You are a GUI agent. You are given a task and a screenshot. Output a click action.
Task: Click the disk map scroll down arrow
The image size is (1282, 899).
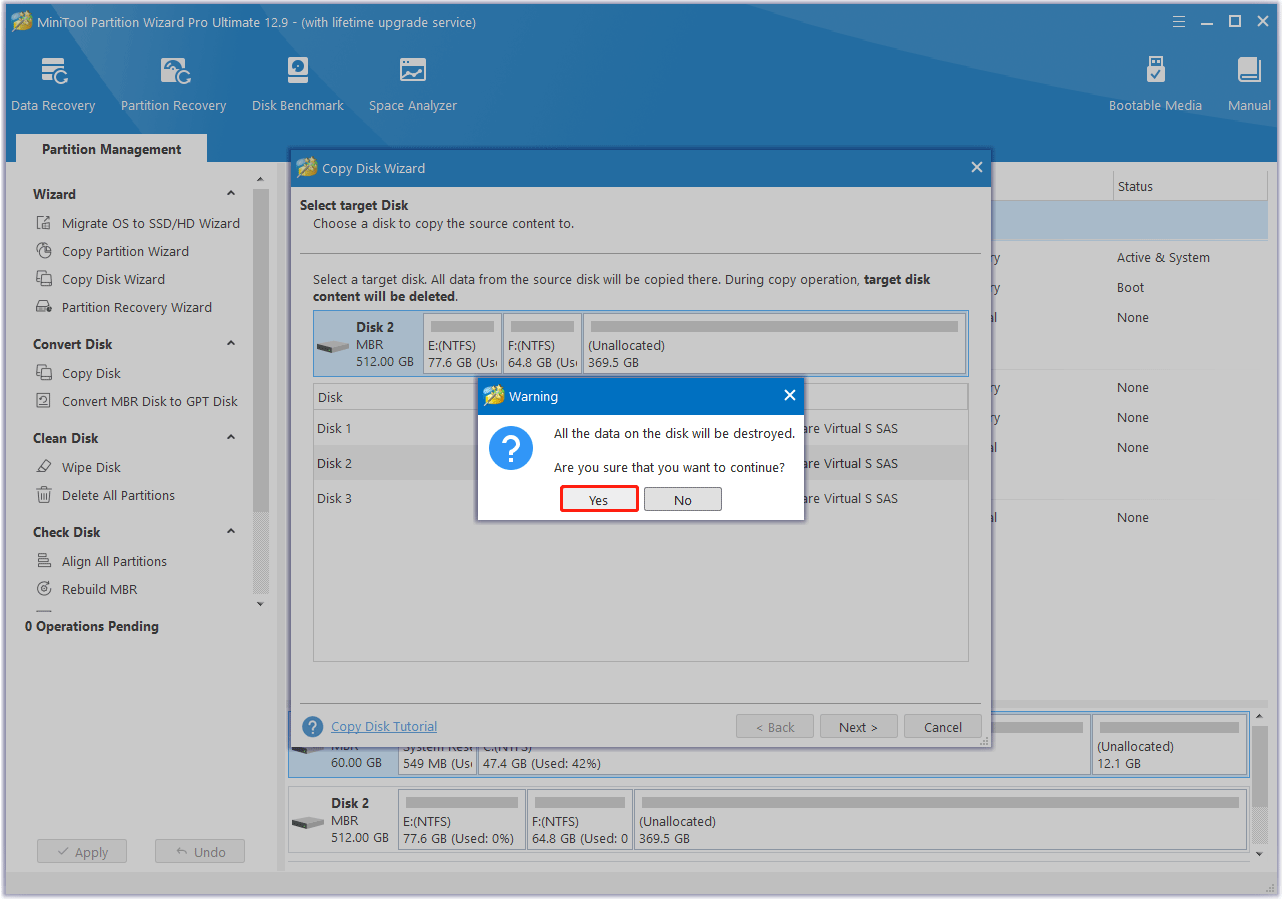coord(1260,855)
